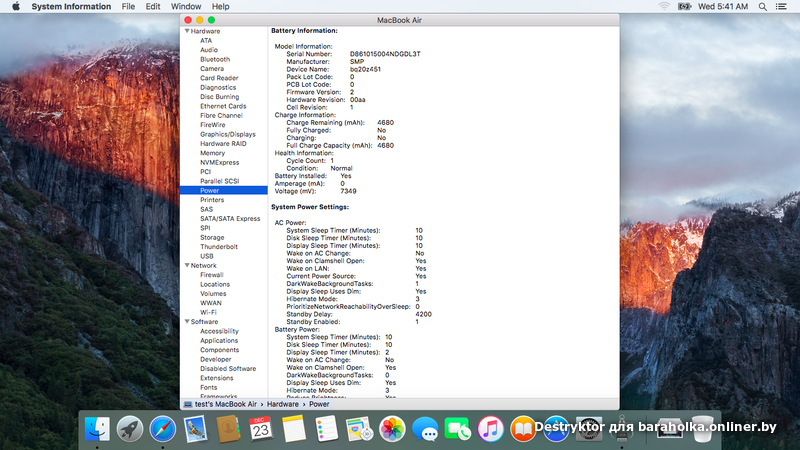Click Hardware in the bottom path bar
The height and width of the screenshot is (450, 800).
[x=283, y=404]
